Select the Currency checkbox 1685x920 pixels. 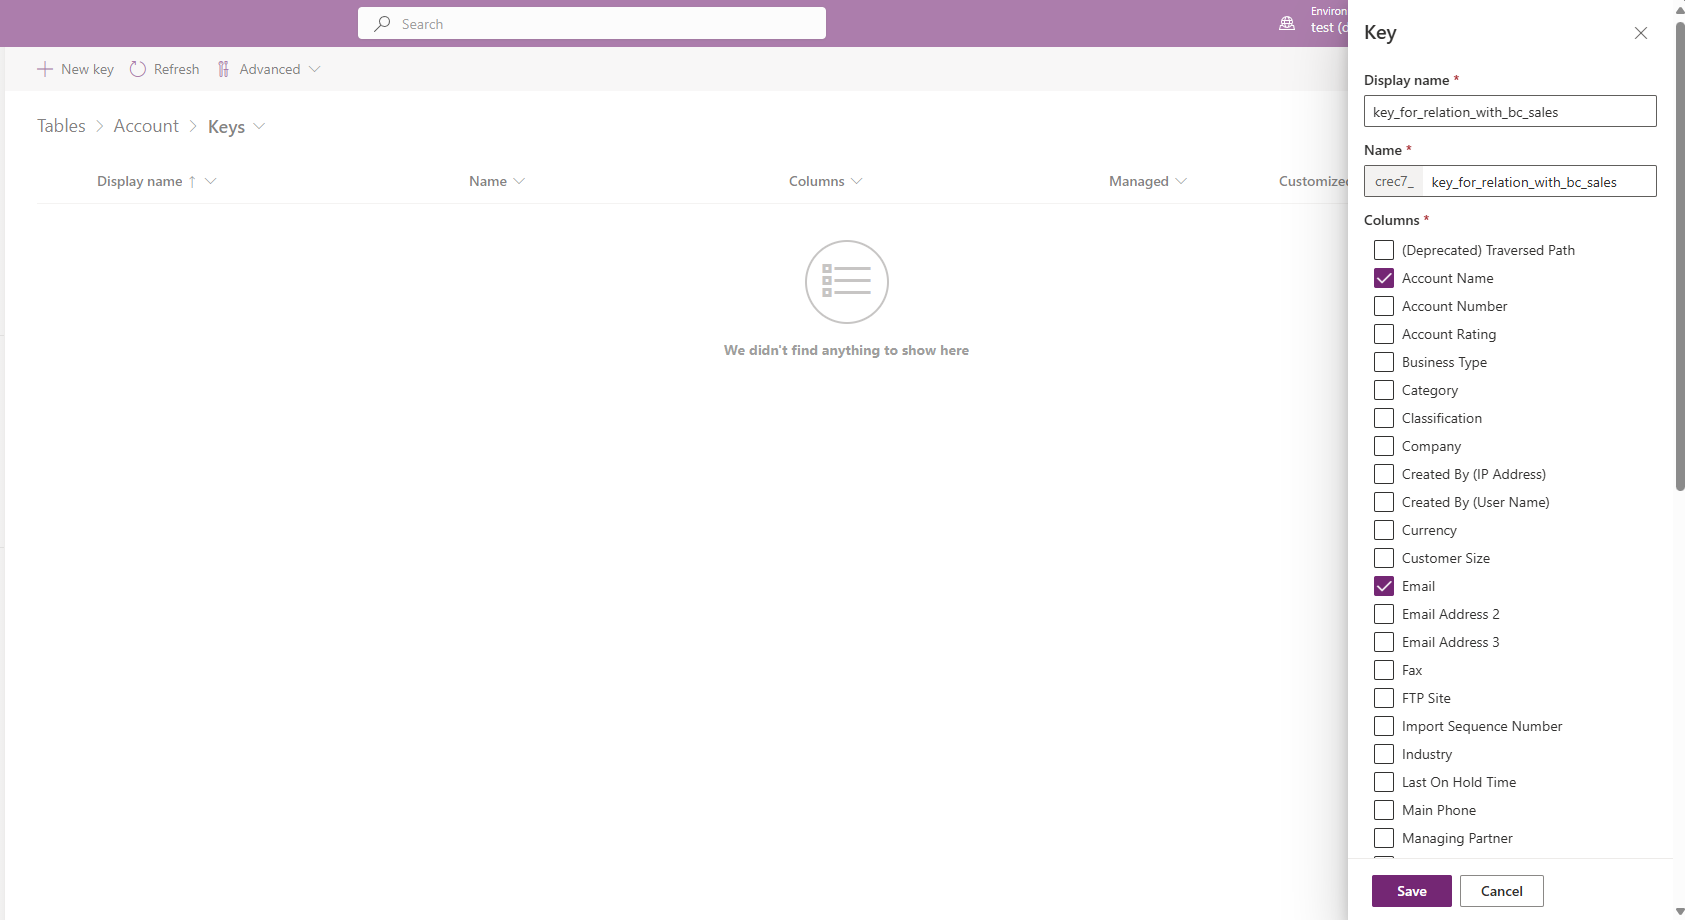click(x=1384, y=530)
